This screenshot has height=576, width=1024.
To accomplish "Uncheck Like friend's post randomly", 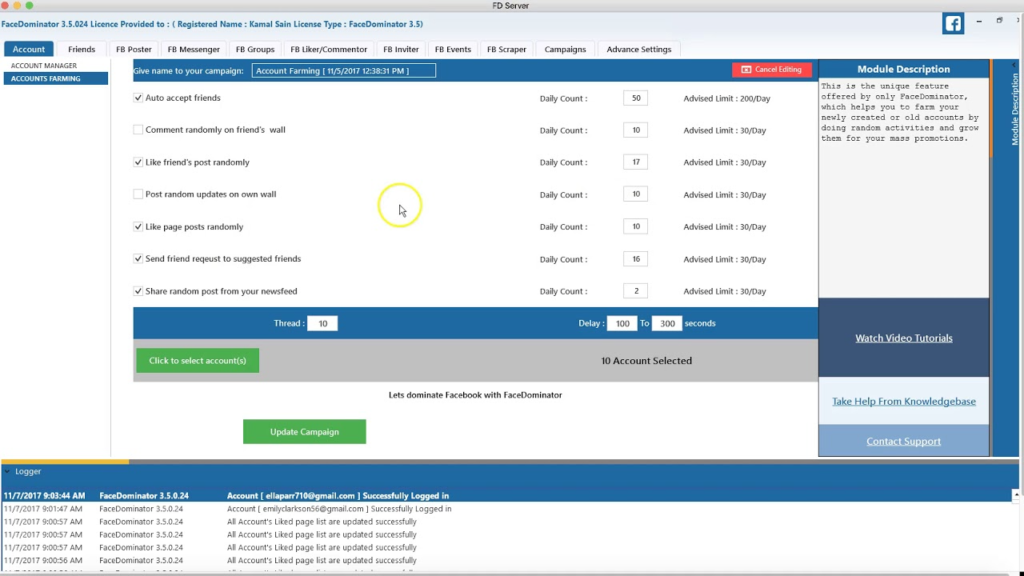I will 138,162.
